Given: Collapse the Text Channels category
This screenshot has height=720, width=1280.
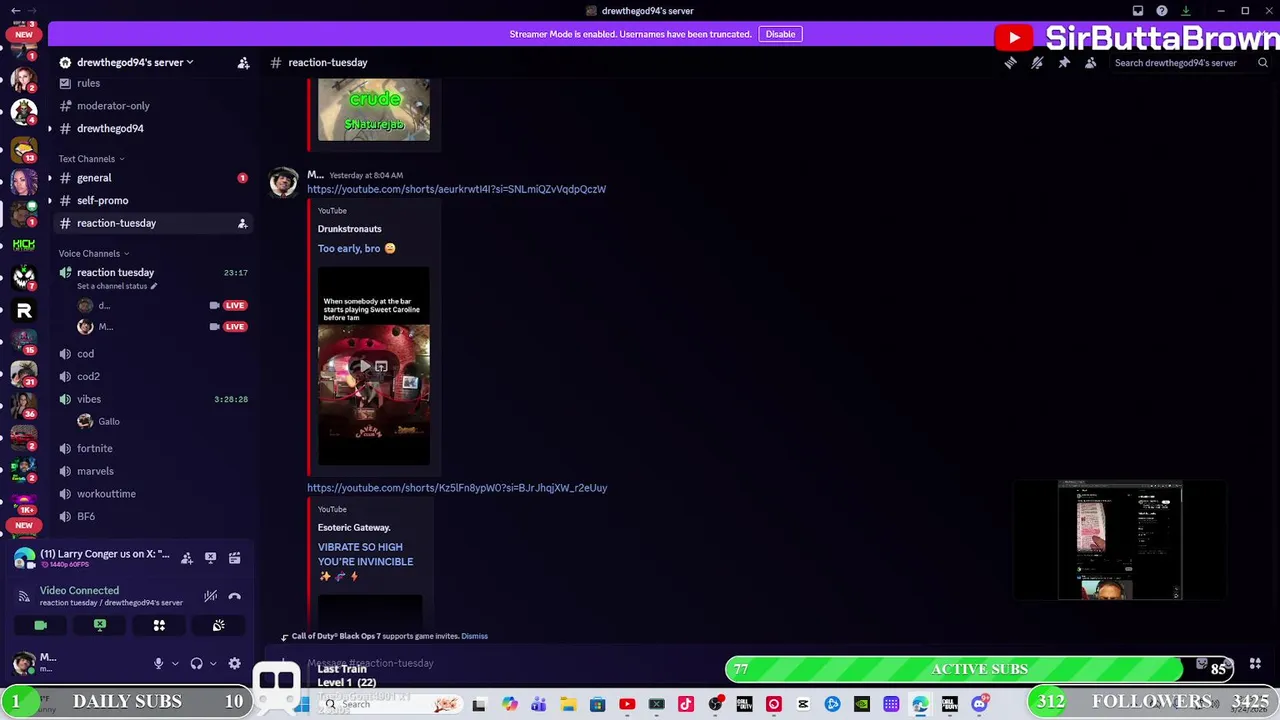Looking at the screenshot, I should (x=91, y=159).
